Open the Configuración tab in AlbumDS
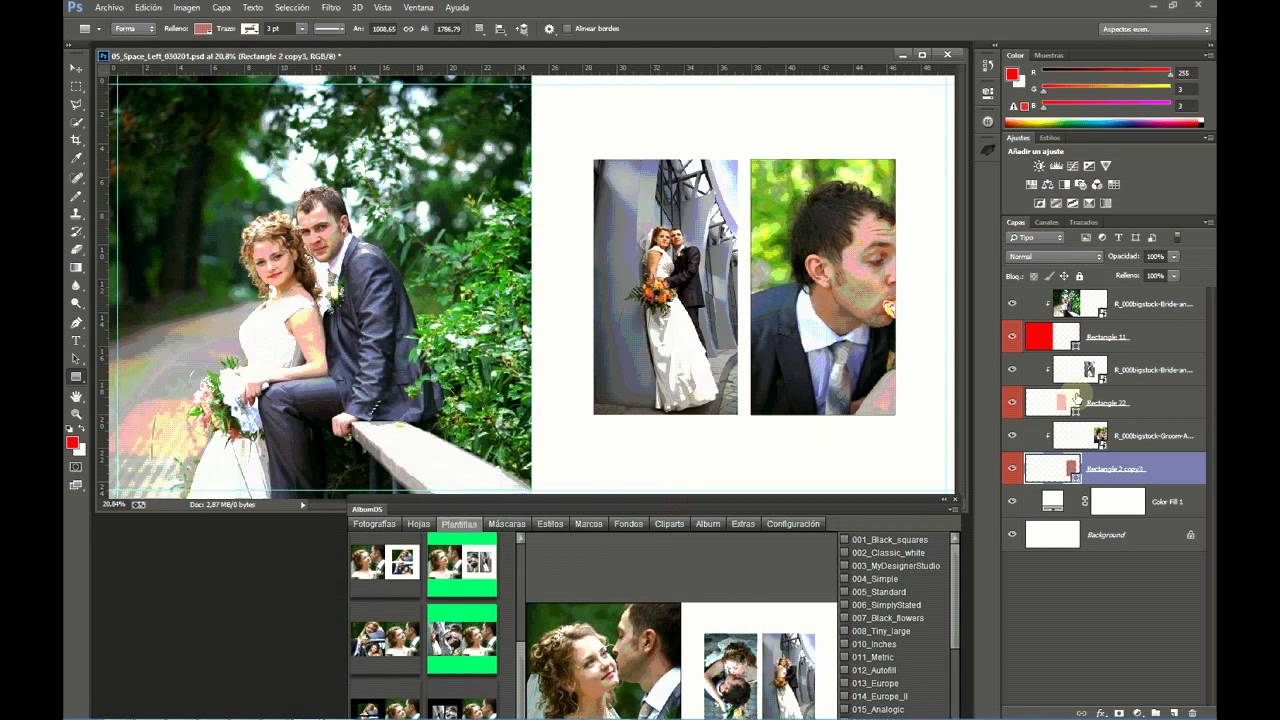 click(x=793, y=524)
